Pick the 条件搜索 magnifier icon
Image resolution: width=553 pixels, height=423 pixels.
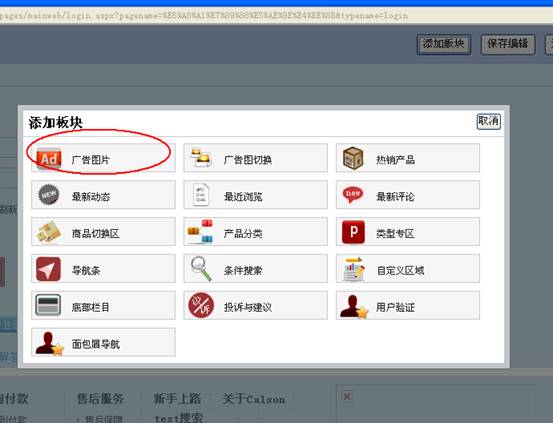click(x=201, y=268)
